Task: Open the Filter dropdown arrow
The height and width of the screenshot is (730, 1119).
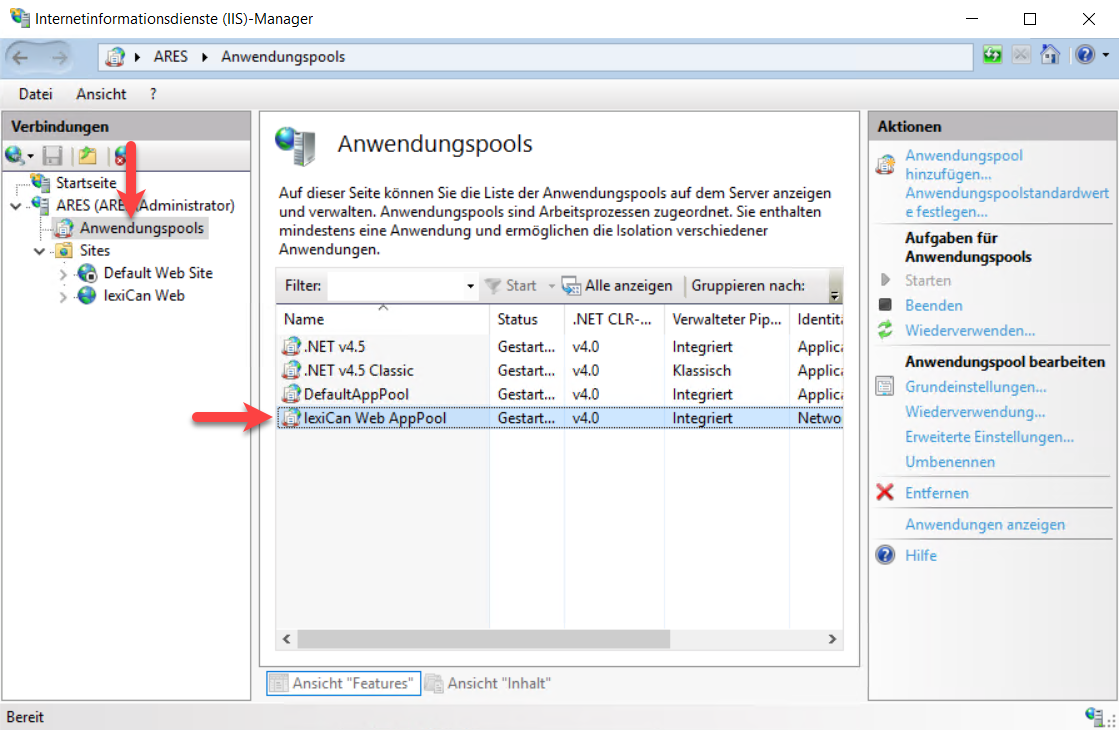Action: (x=470, y=286)
